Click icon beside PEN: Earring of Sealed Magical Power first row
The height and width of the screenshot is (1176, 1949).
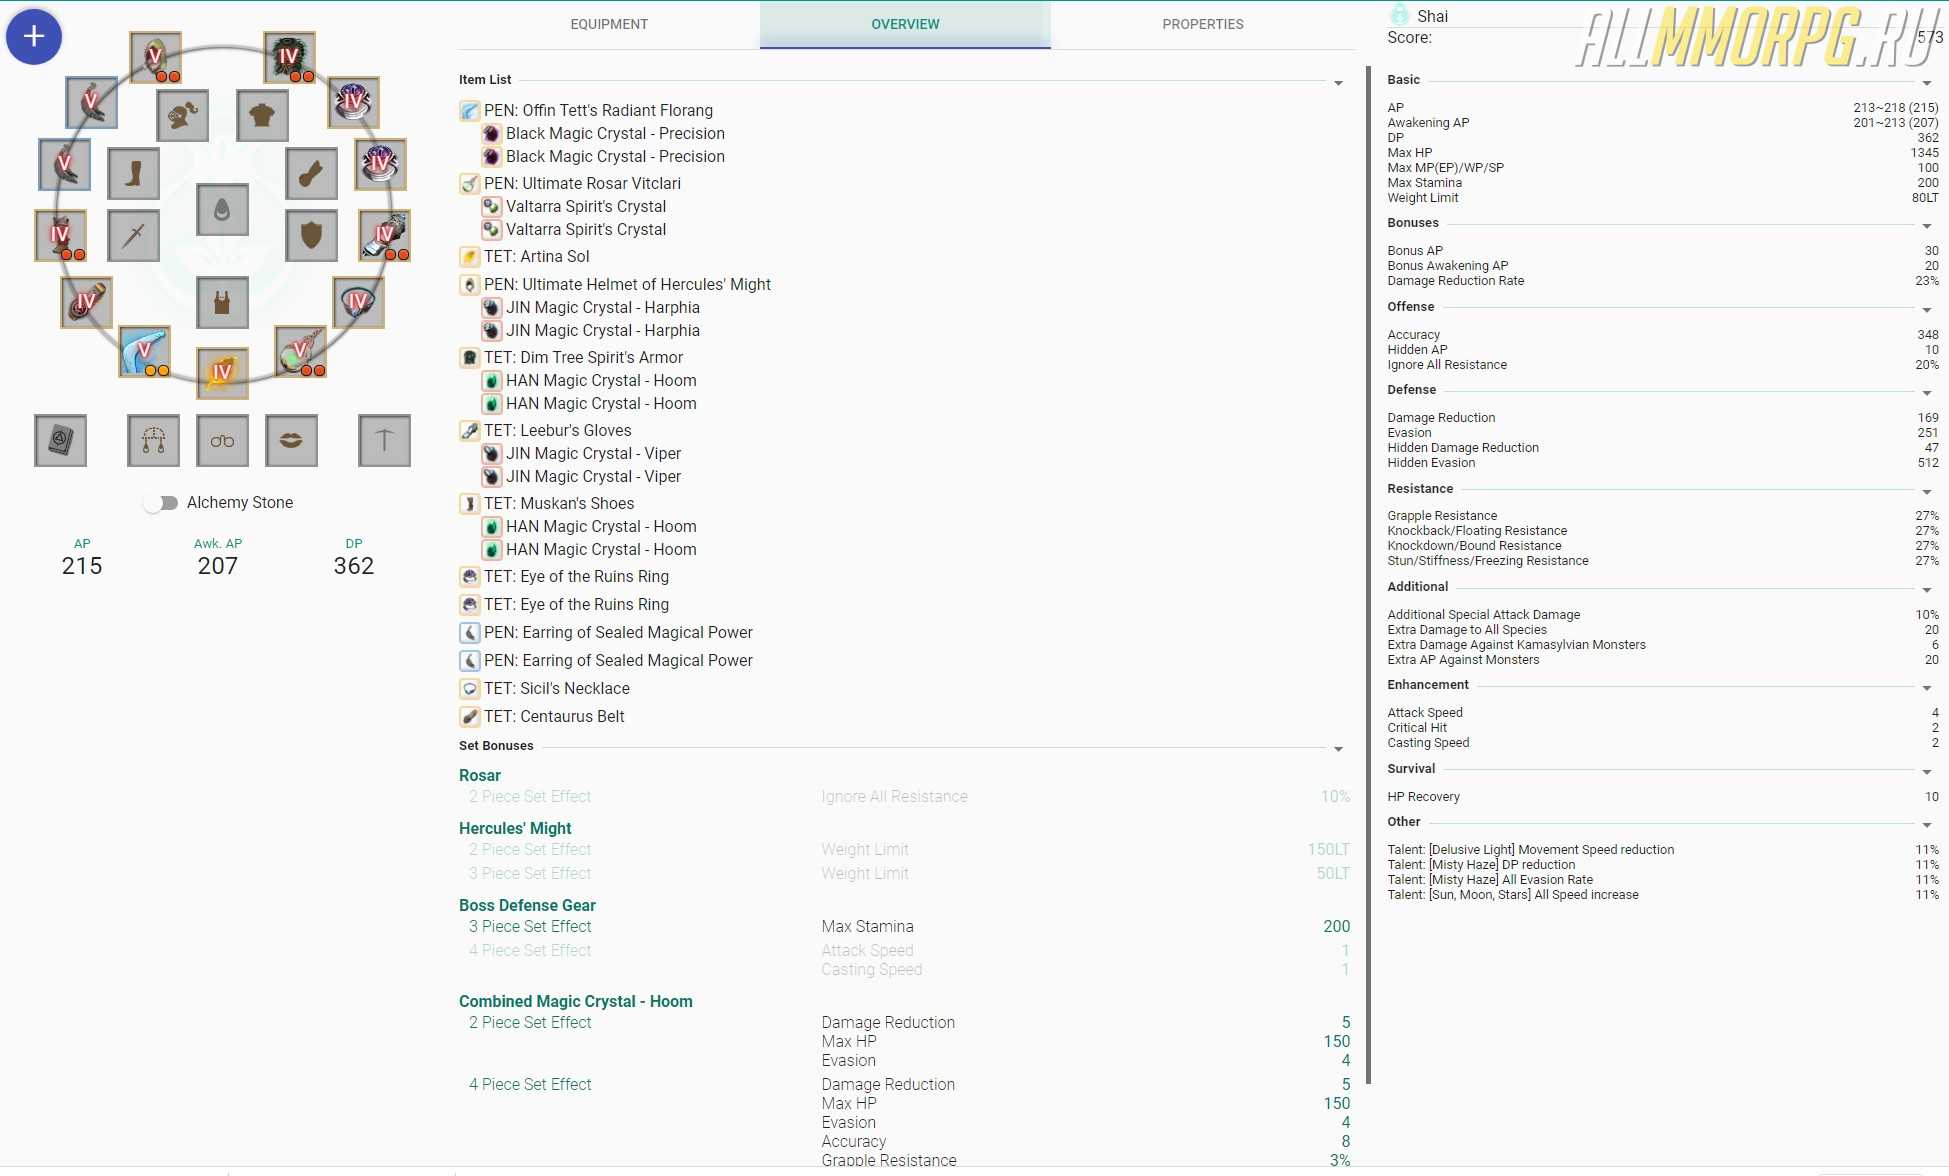(x=469, y=633)
